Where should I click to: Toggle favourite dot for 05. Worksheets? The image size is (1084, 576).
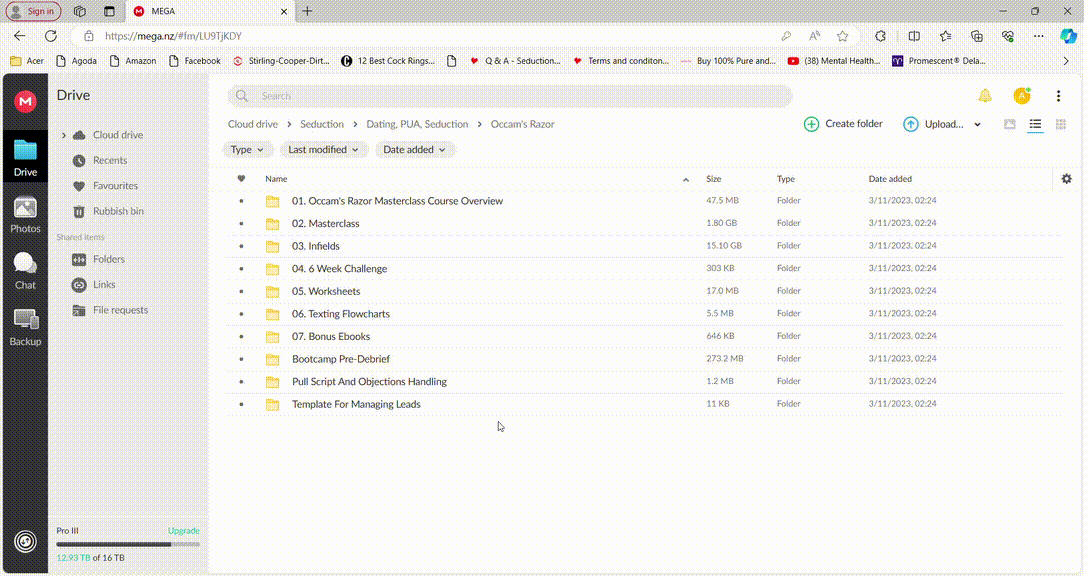pos(241,291)
